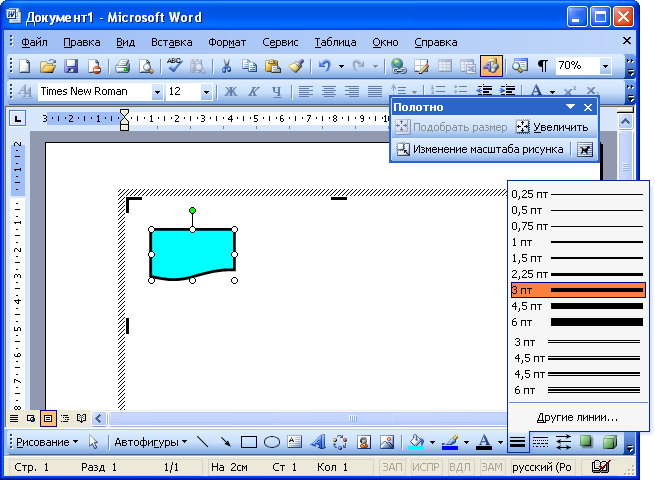Expand the undo history arrow
This screenshot has height=480, width=655.
341,66
